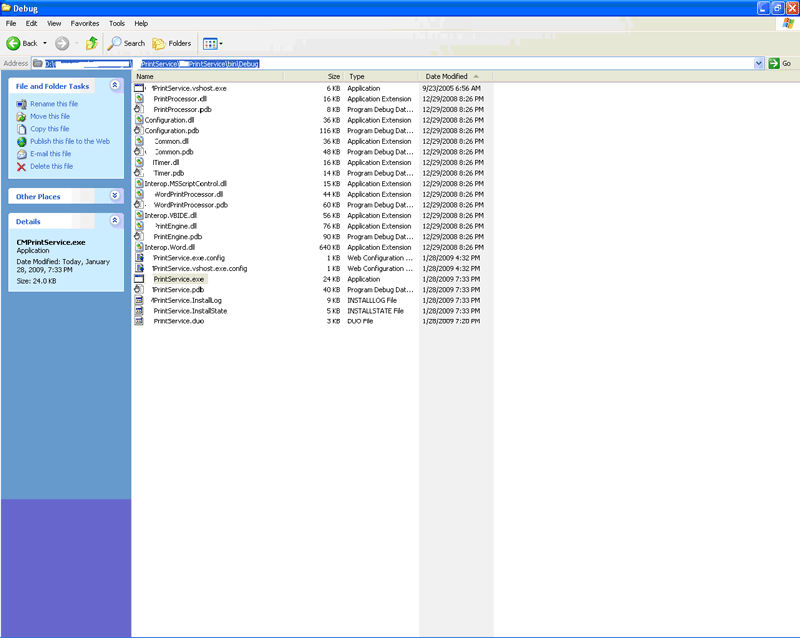800x638 pixels.
Task: Select the PrintEngine.dll file icon
Action: (x=139, y=226)
